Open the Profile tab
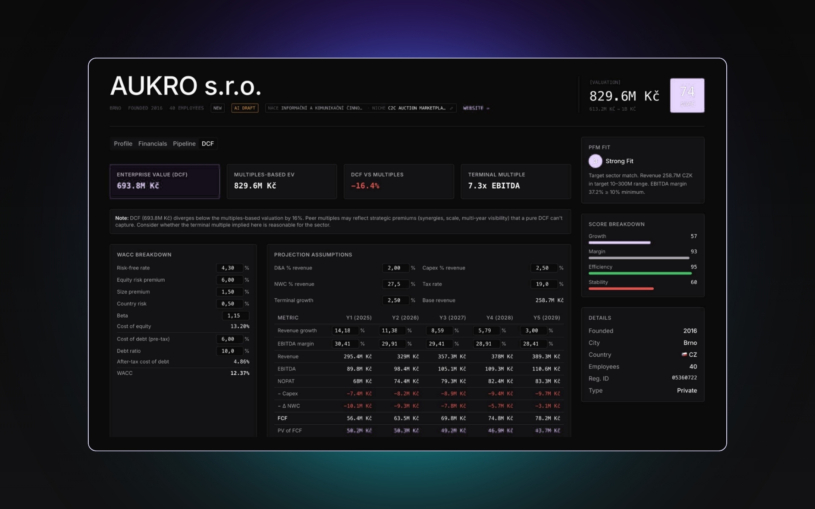The height and width of the screenshot is (509, 815). click(123, 143)
